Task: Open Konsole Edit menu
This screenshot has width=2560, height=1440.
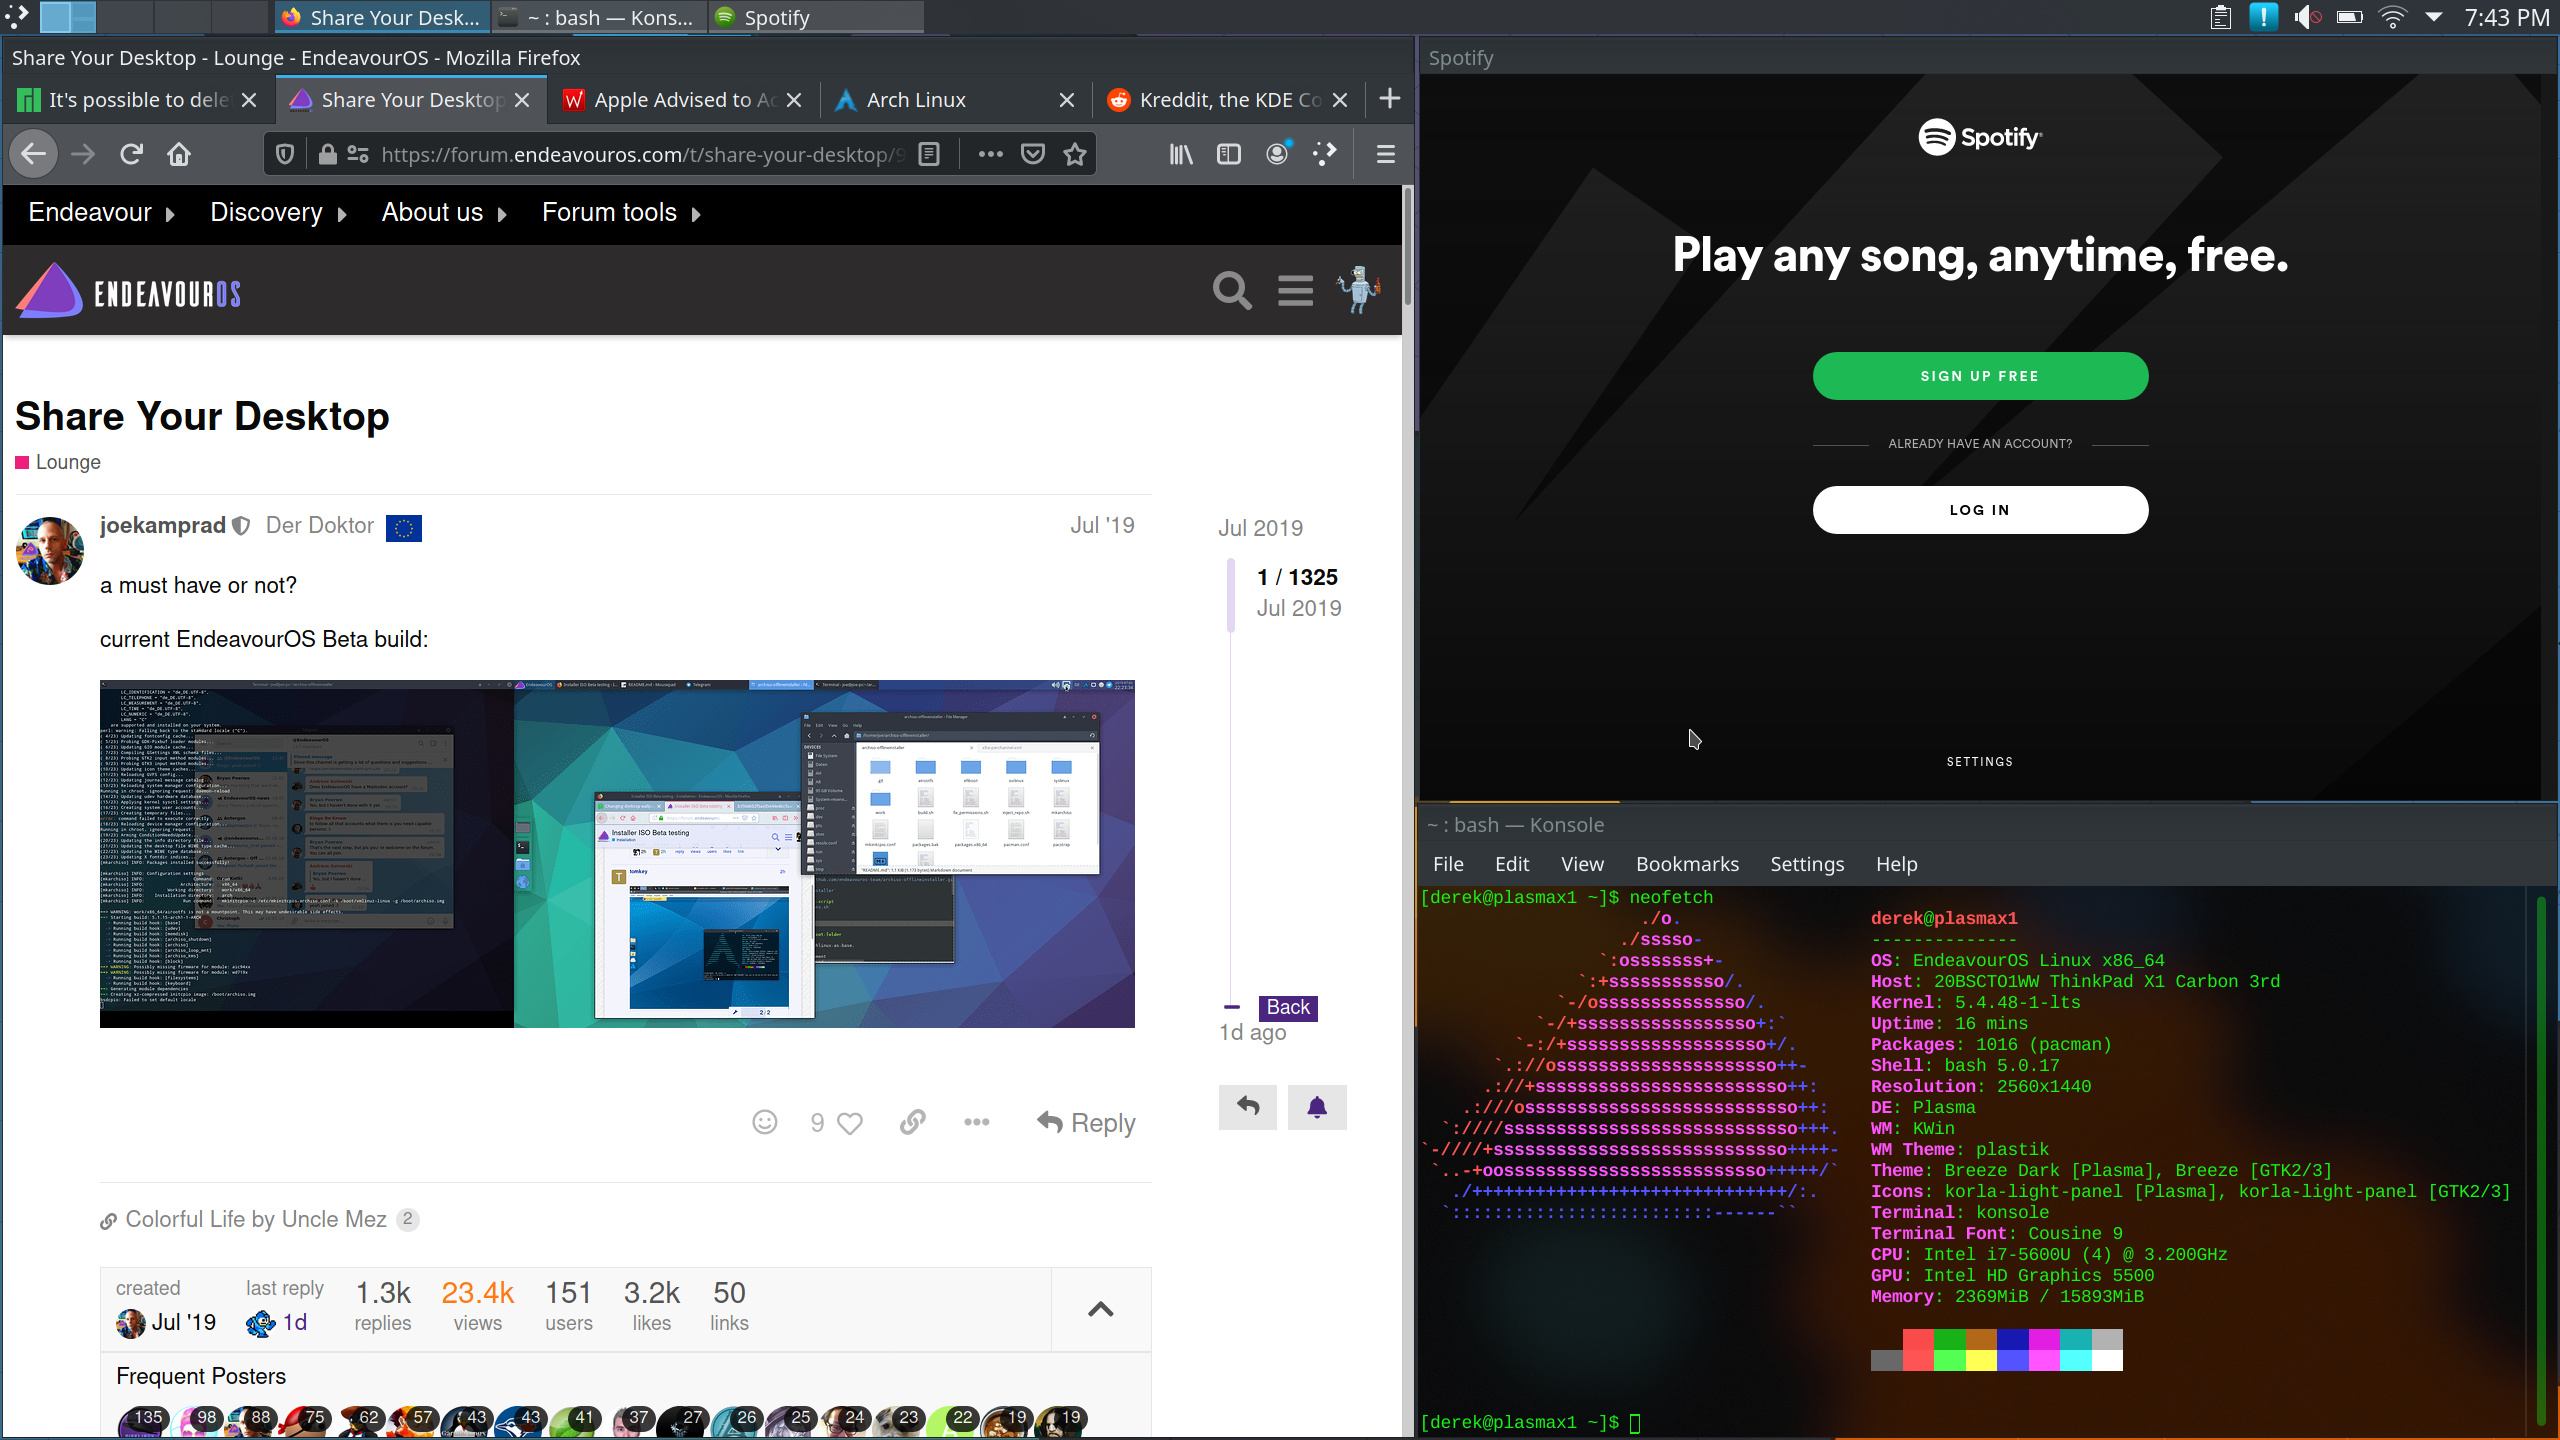Action: point(1512,864)
